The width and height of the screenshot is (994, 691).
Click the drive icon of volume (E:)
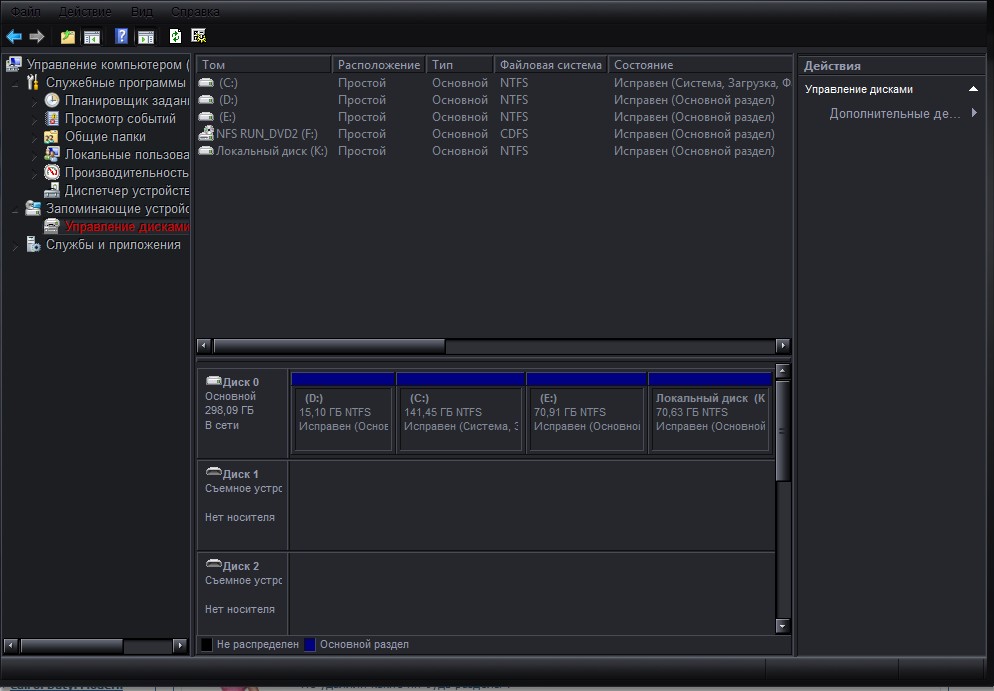click(206, 117)
